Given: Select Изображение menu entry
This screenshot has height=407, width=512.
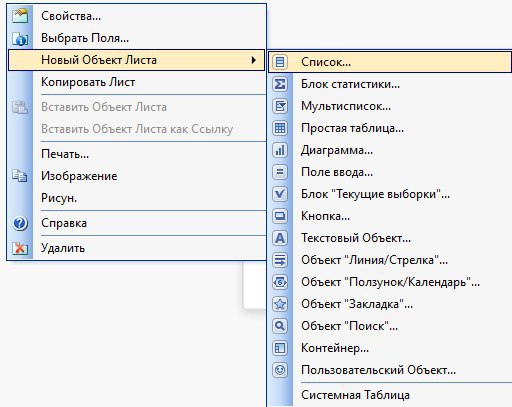Looking at the screenshot, I should coord(136,176).
